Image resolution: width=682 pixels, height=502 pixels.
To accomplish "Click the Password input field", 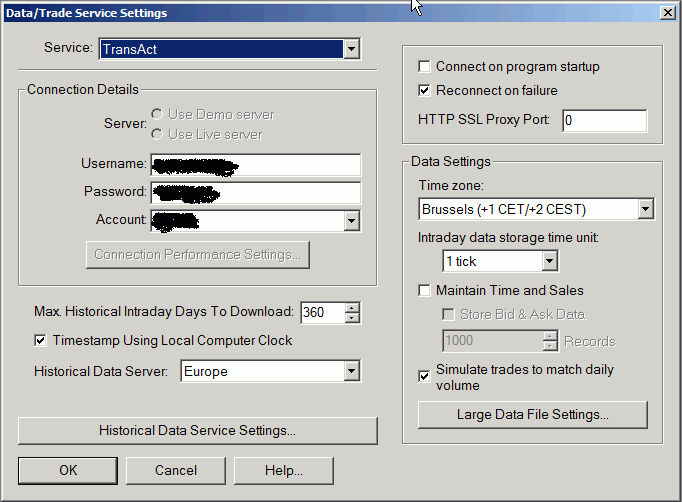I will click(x=256, y=193).
